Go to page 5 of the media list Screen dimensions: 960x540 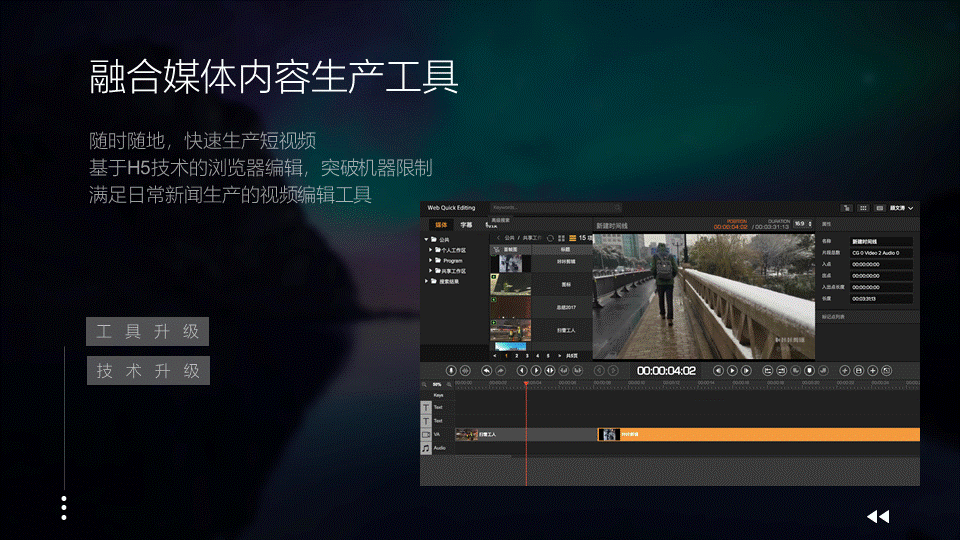tap(548, 356)
